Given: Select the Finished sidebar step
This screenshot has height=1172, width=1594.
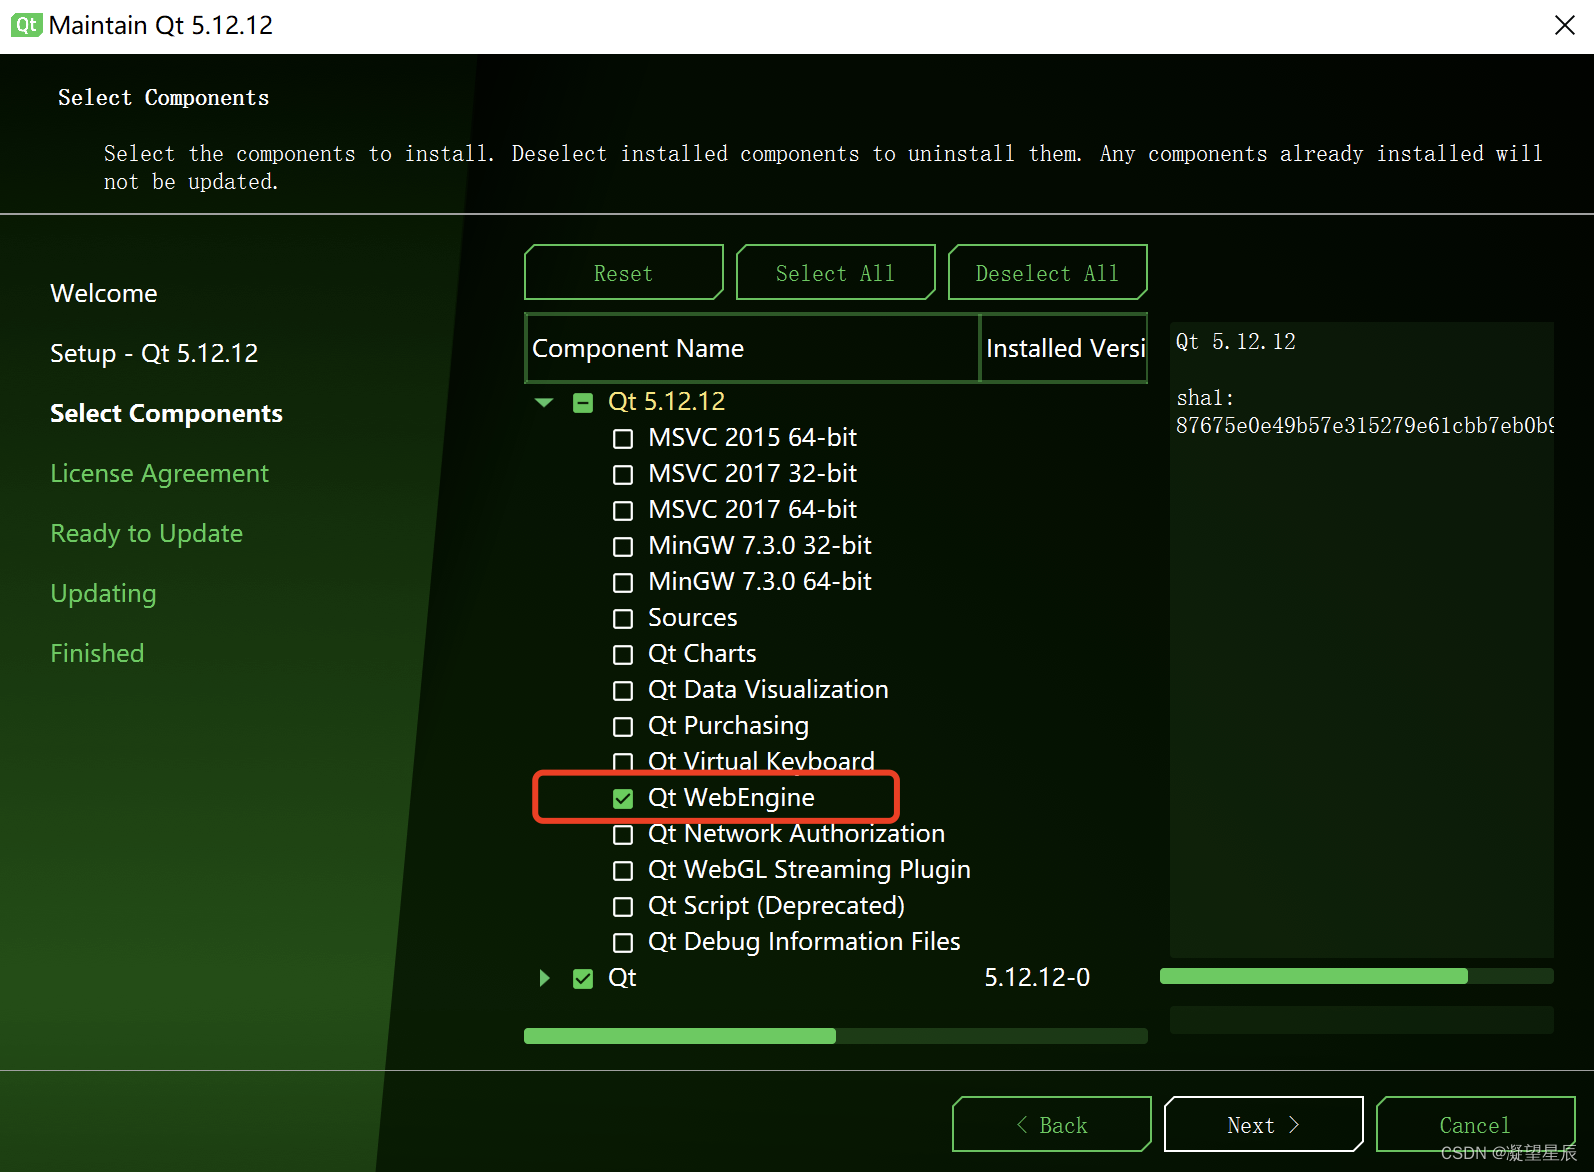Looking at the screenshot, I should 97,653.
